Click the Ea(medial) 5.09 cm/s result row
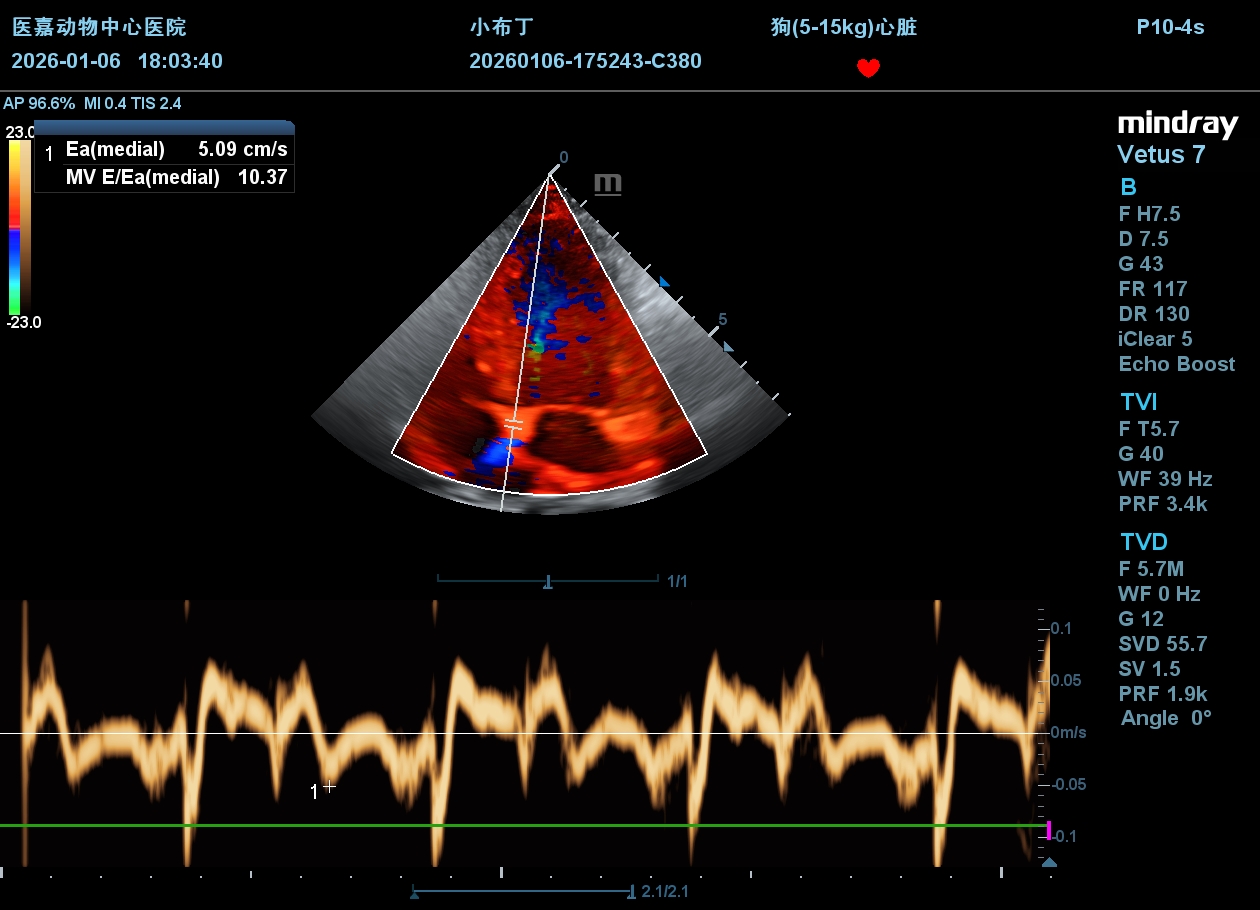 click(165, 150)
